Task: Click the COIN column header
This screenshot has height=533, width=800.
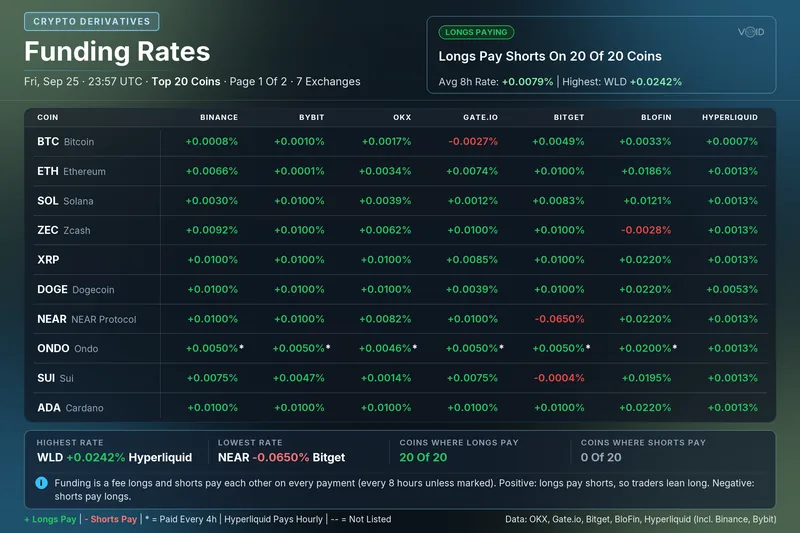Action: click(47, 117)
